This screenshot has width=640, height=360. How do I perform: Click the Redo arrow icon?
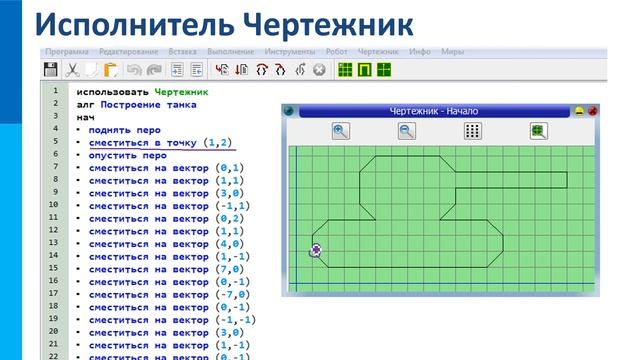click(x=154, y=70)
